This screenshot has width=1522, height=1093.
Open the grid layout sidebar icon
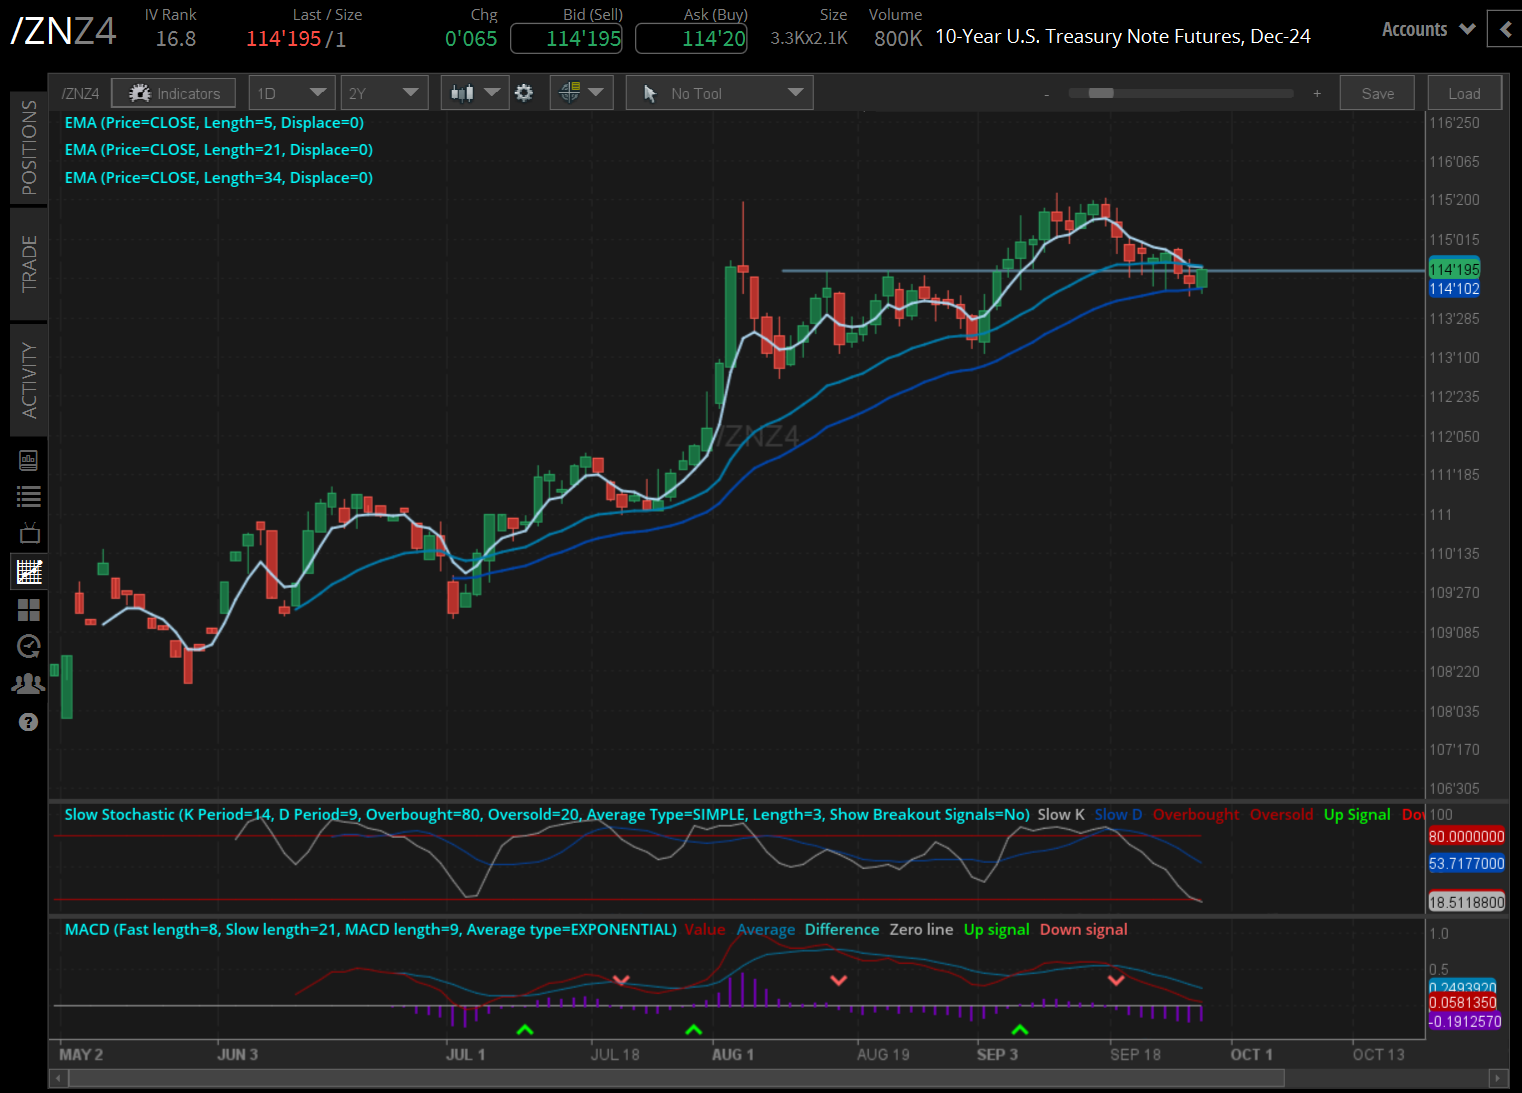coord(29,609)
